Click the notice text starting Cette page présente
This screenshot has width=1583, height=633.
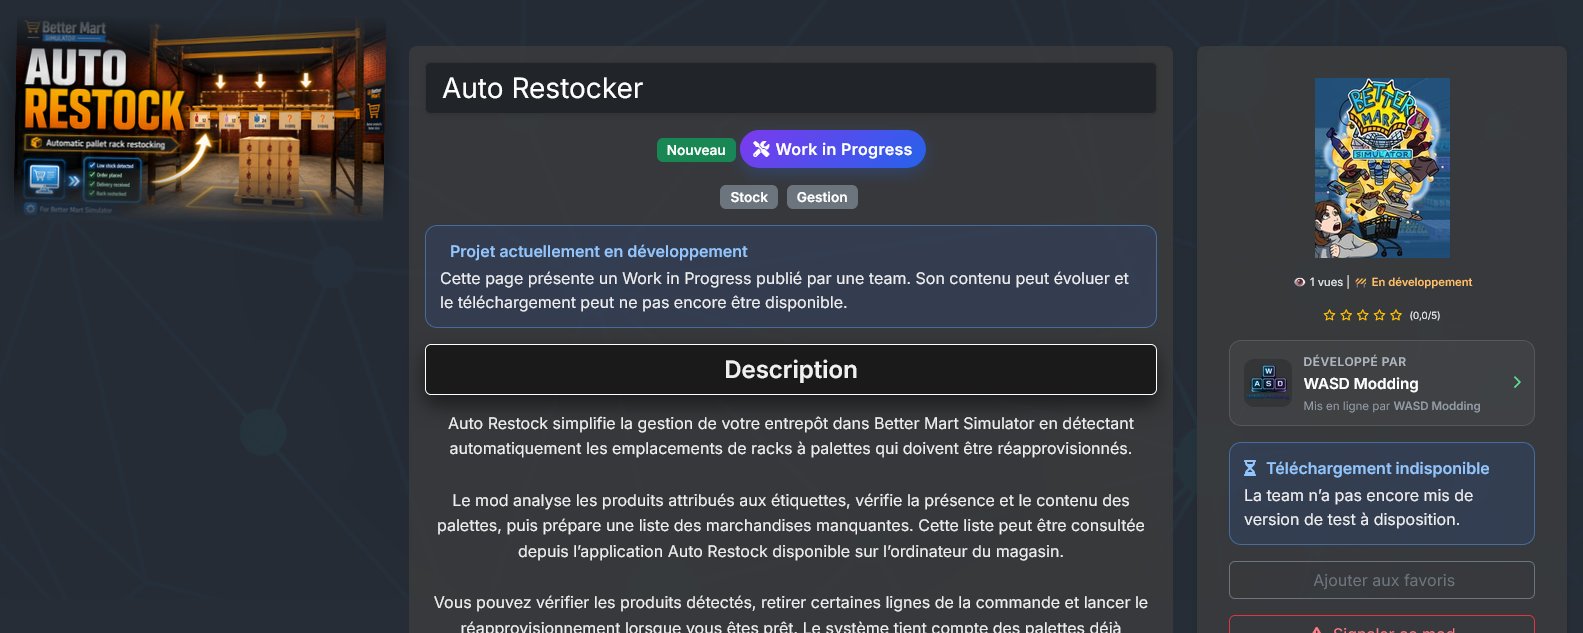tap(785, 290)
